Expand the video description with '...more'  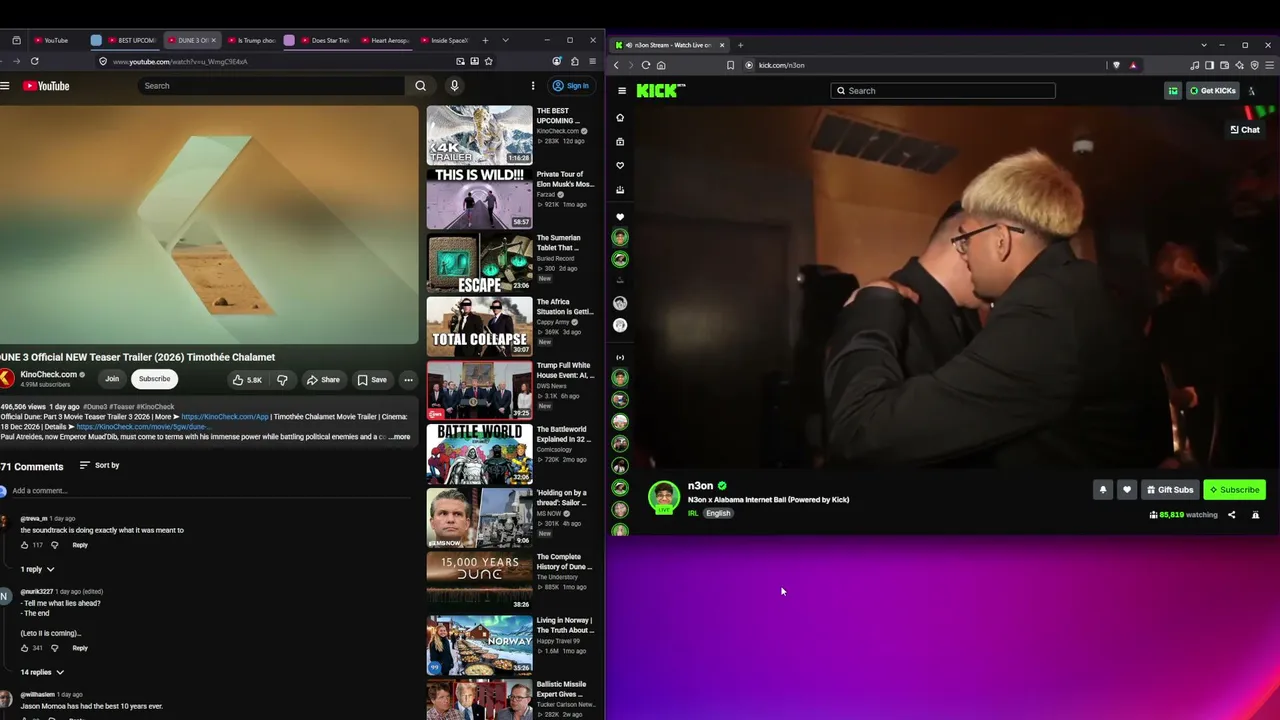[x=399, y=437]
